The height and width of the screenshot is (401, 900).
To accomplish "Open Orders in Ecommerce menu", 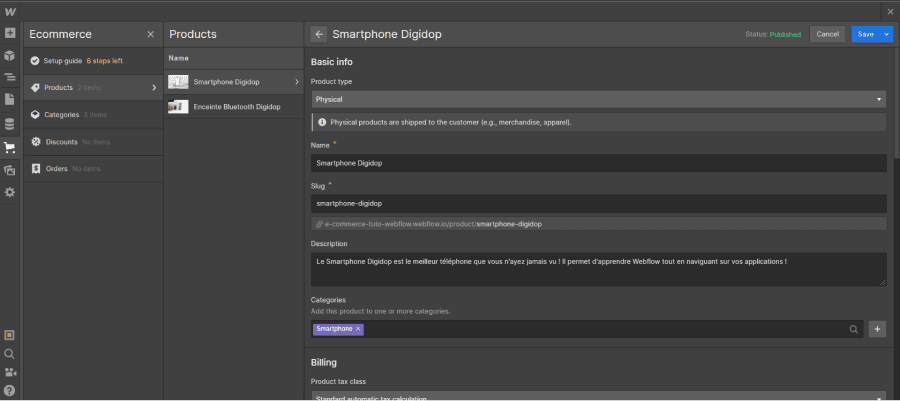I will click(x=94, y=169).
